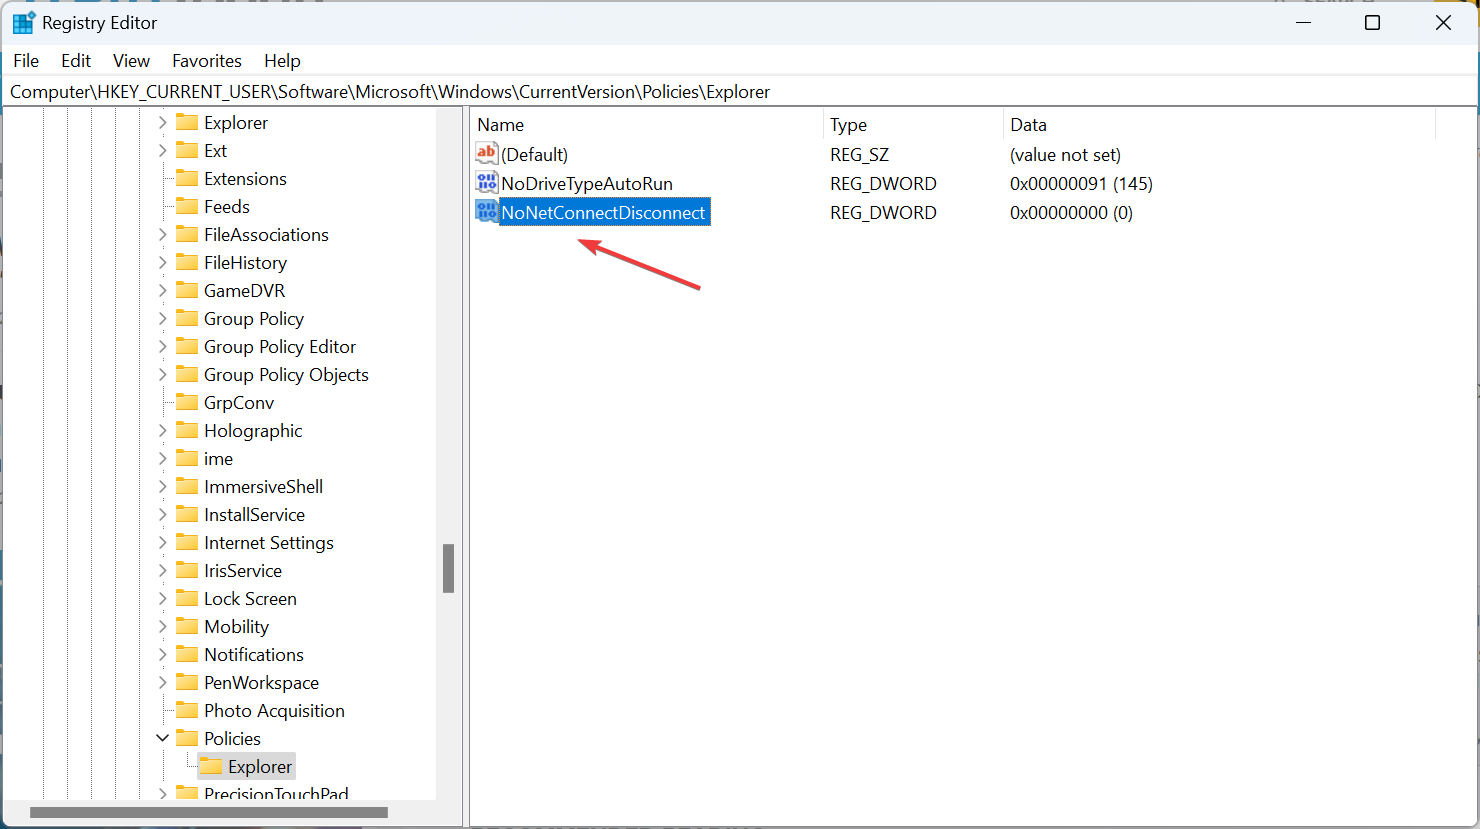Click the 0x00000091 (145) data cell
Image resolution: width=1480 pixels, height=829 pixels.
click(1081, 183)
